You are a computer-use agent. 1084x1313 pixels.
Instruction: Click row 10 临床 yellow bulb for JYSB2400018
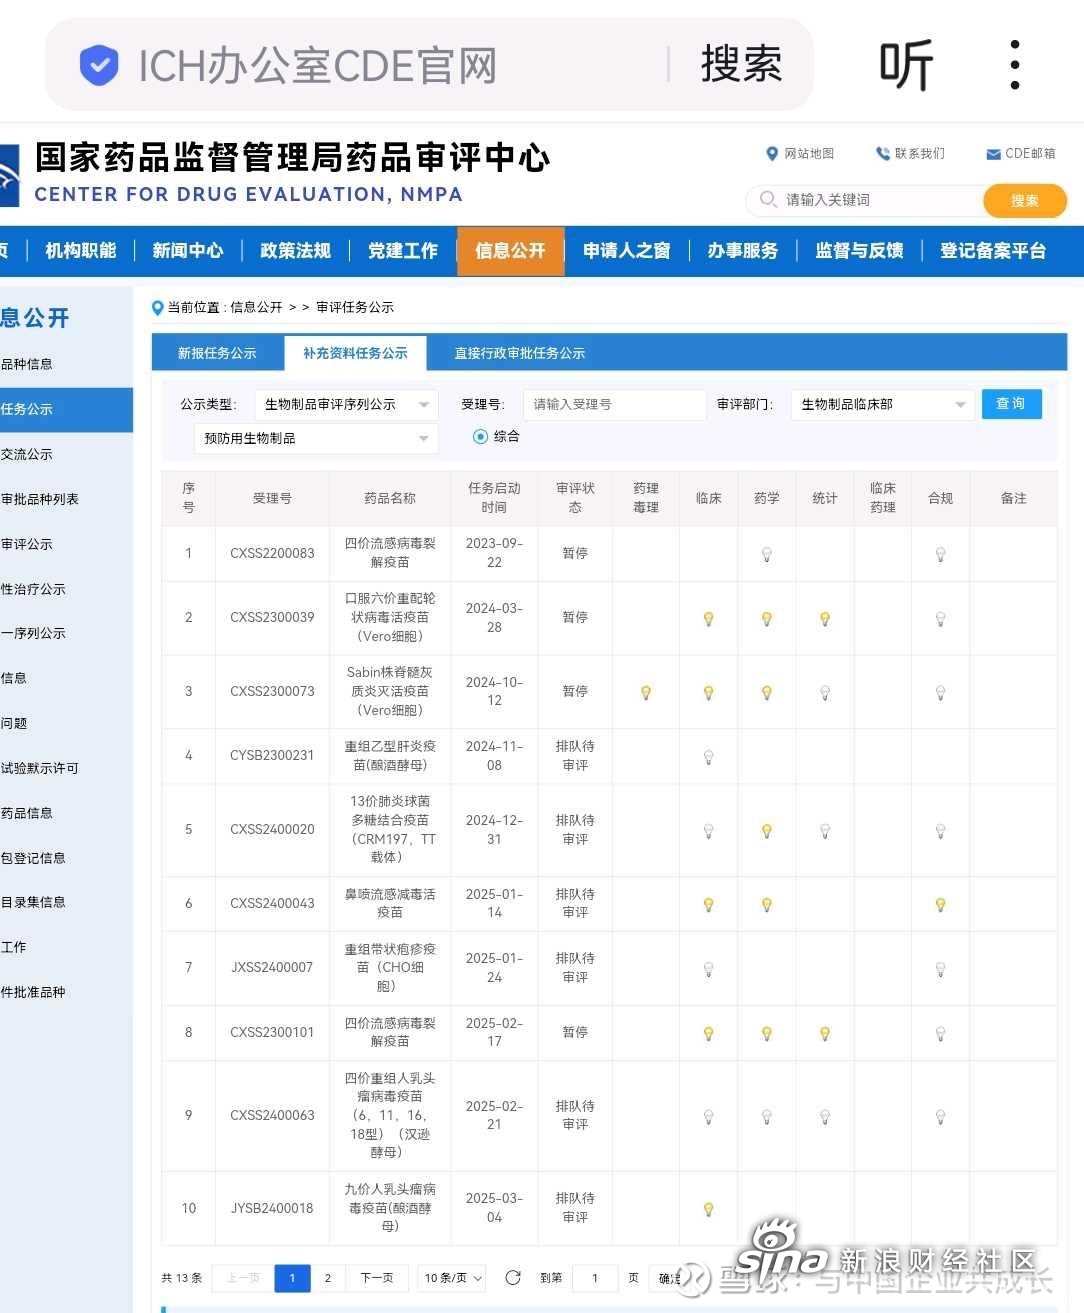[709, 1210]
